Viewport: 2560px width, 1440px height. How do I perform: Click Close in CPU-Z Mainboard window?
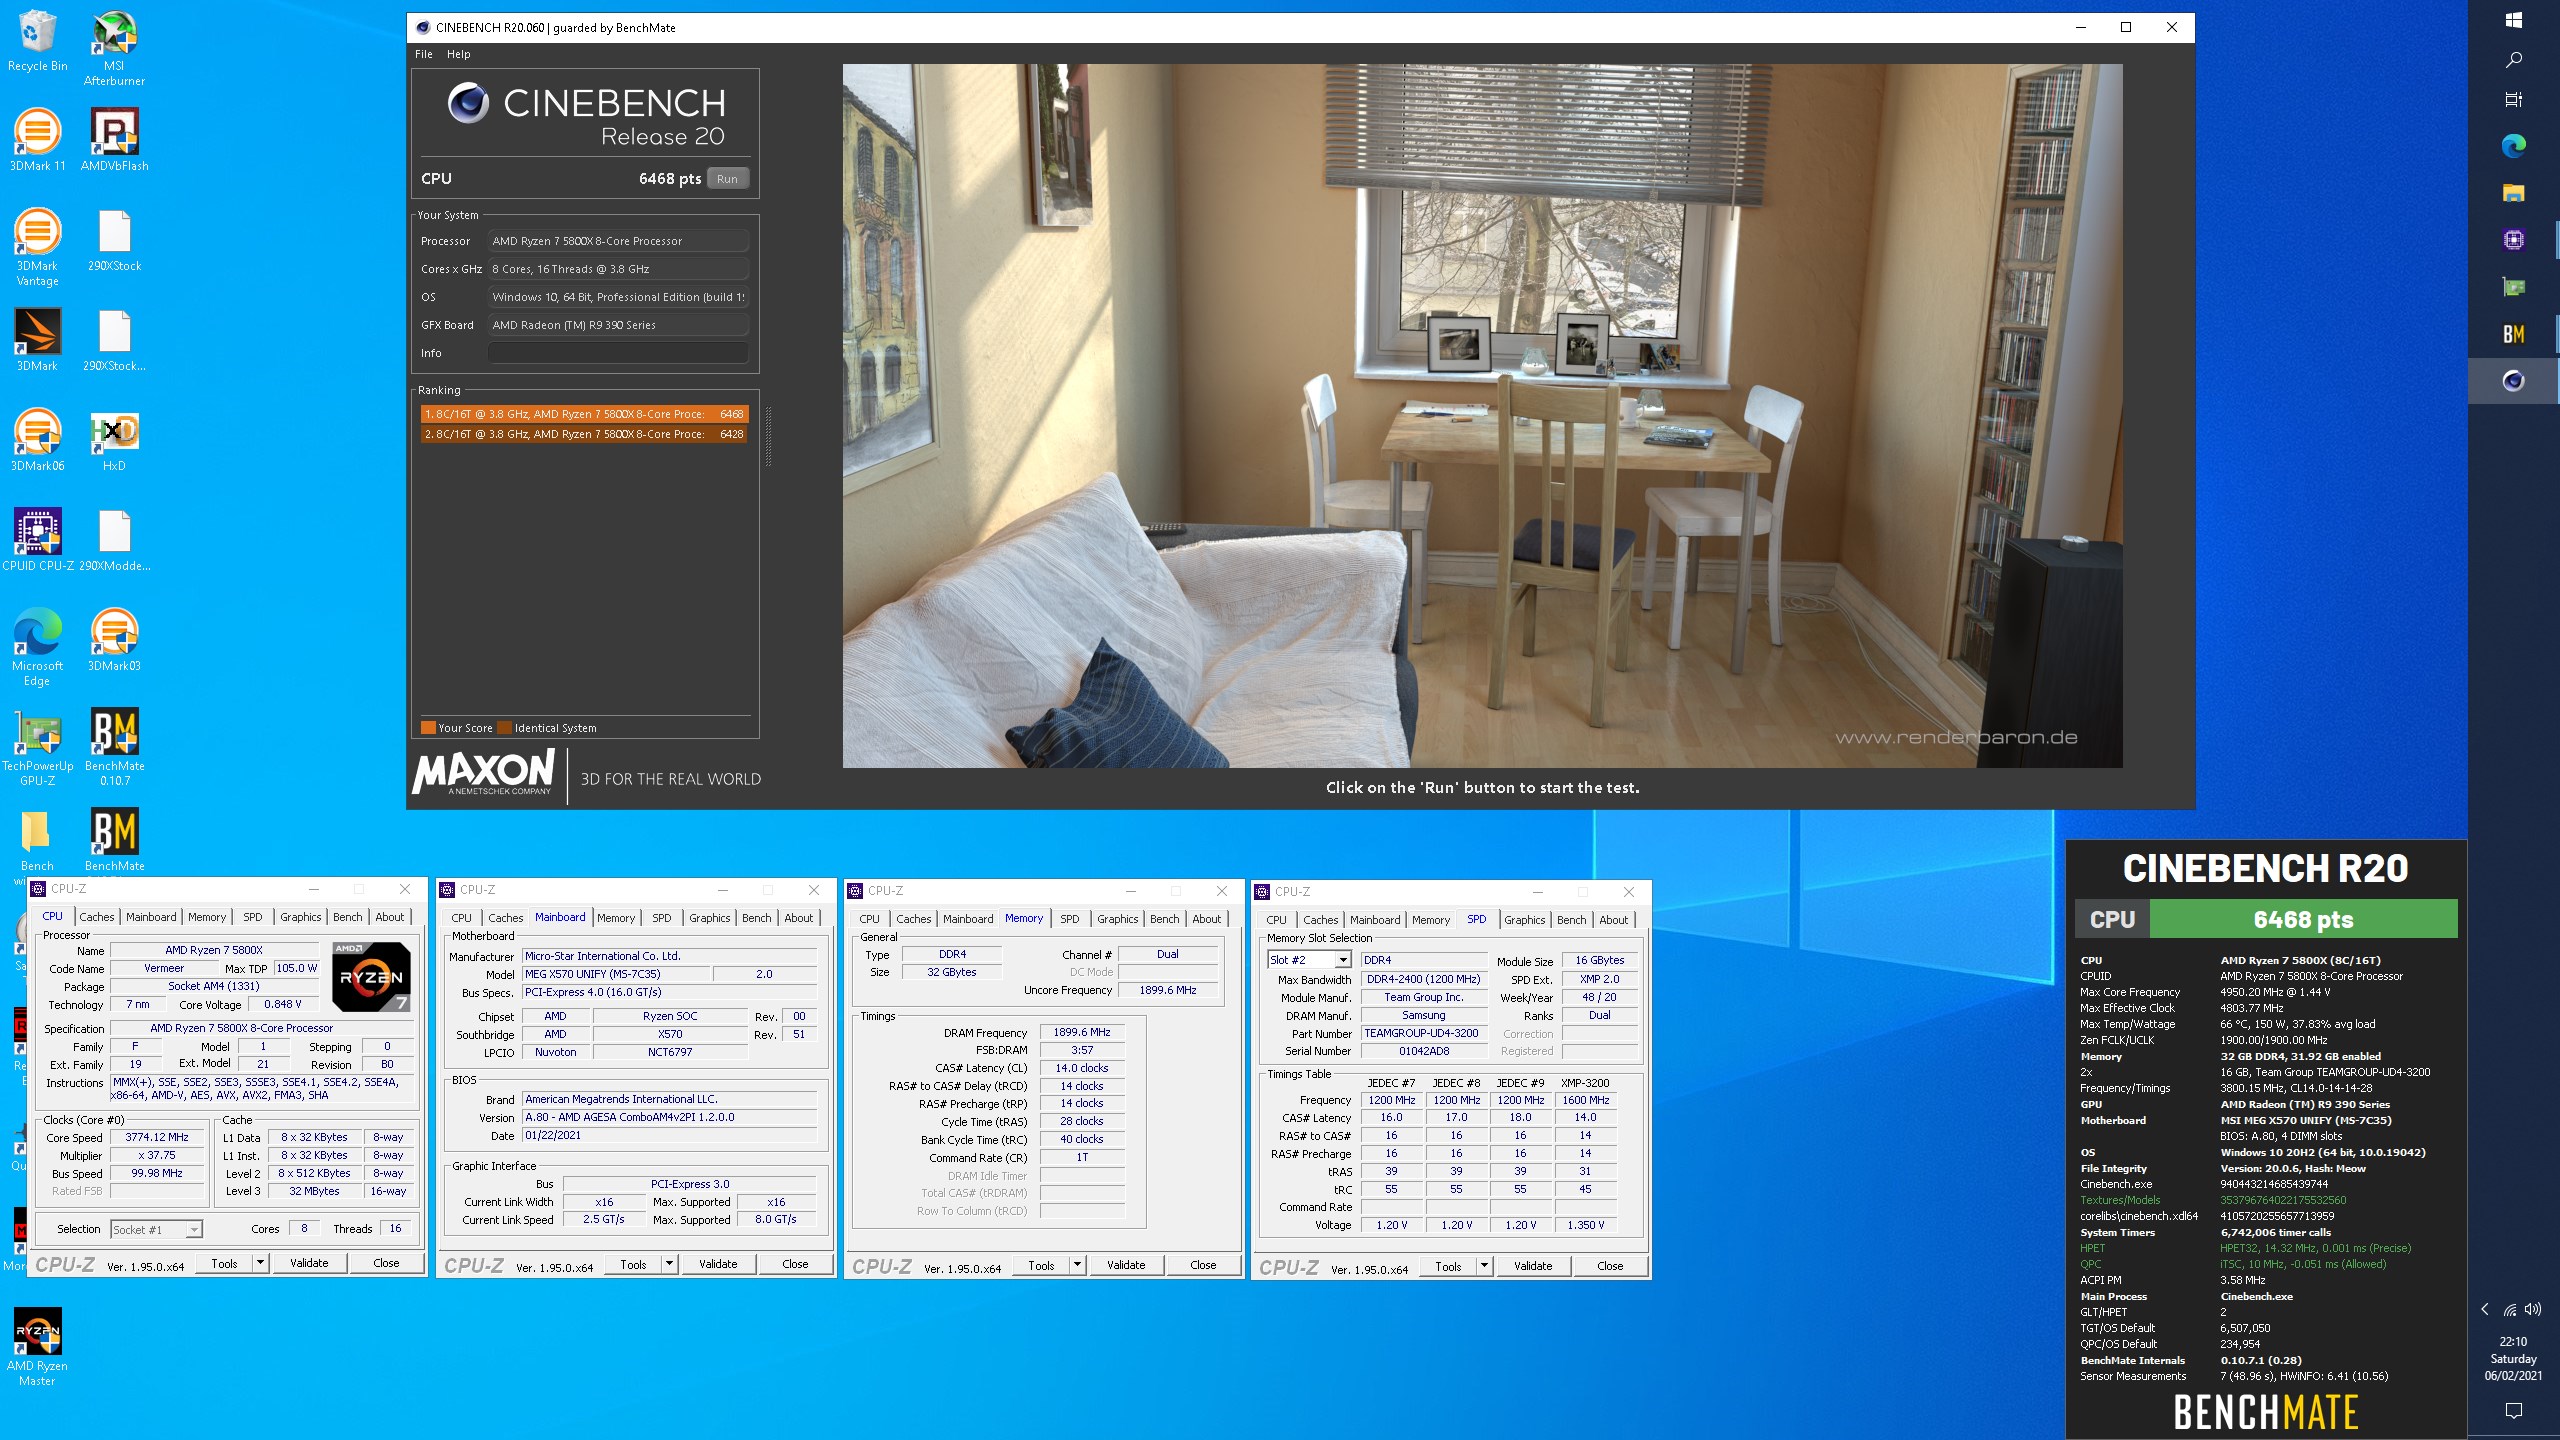pyautogui.click(x=795, y=1264)
